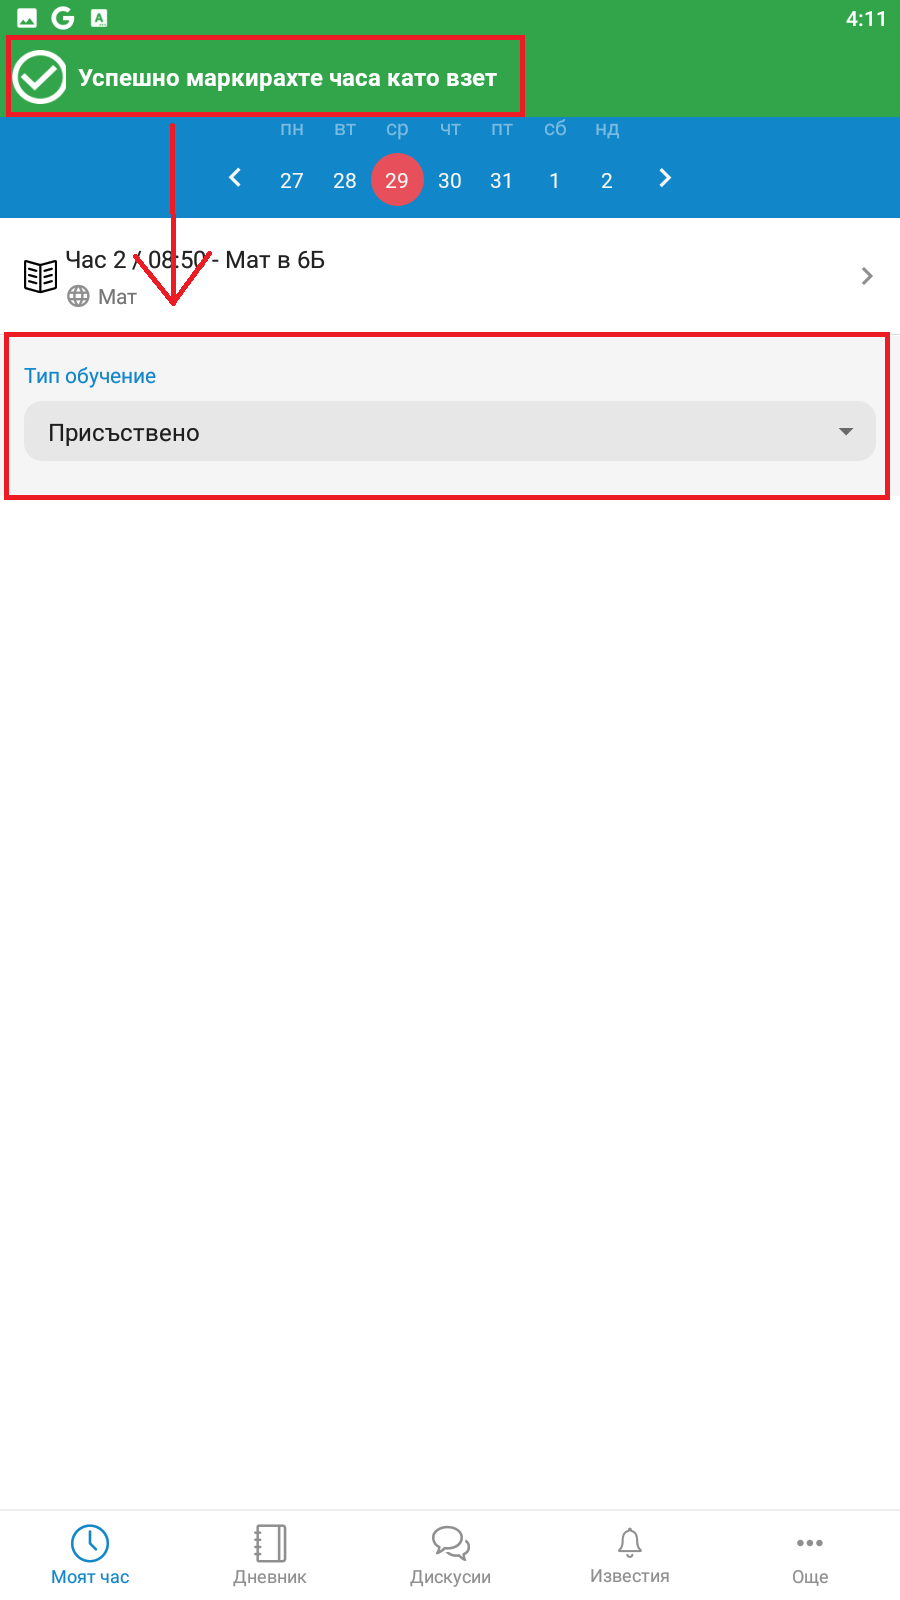Tap the open book lesson icon
Image resolution: width=900 pixels, height=1600 pixels.
pyautogui.click(x=40, y=276)
